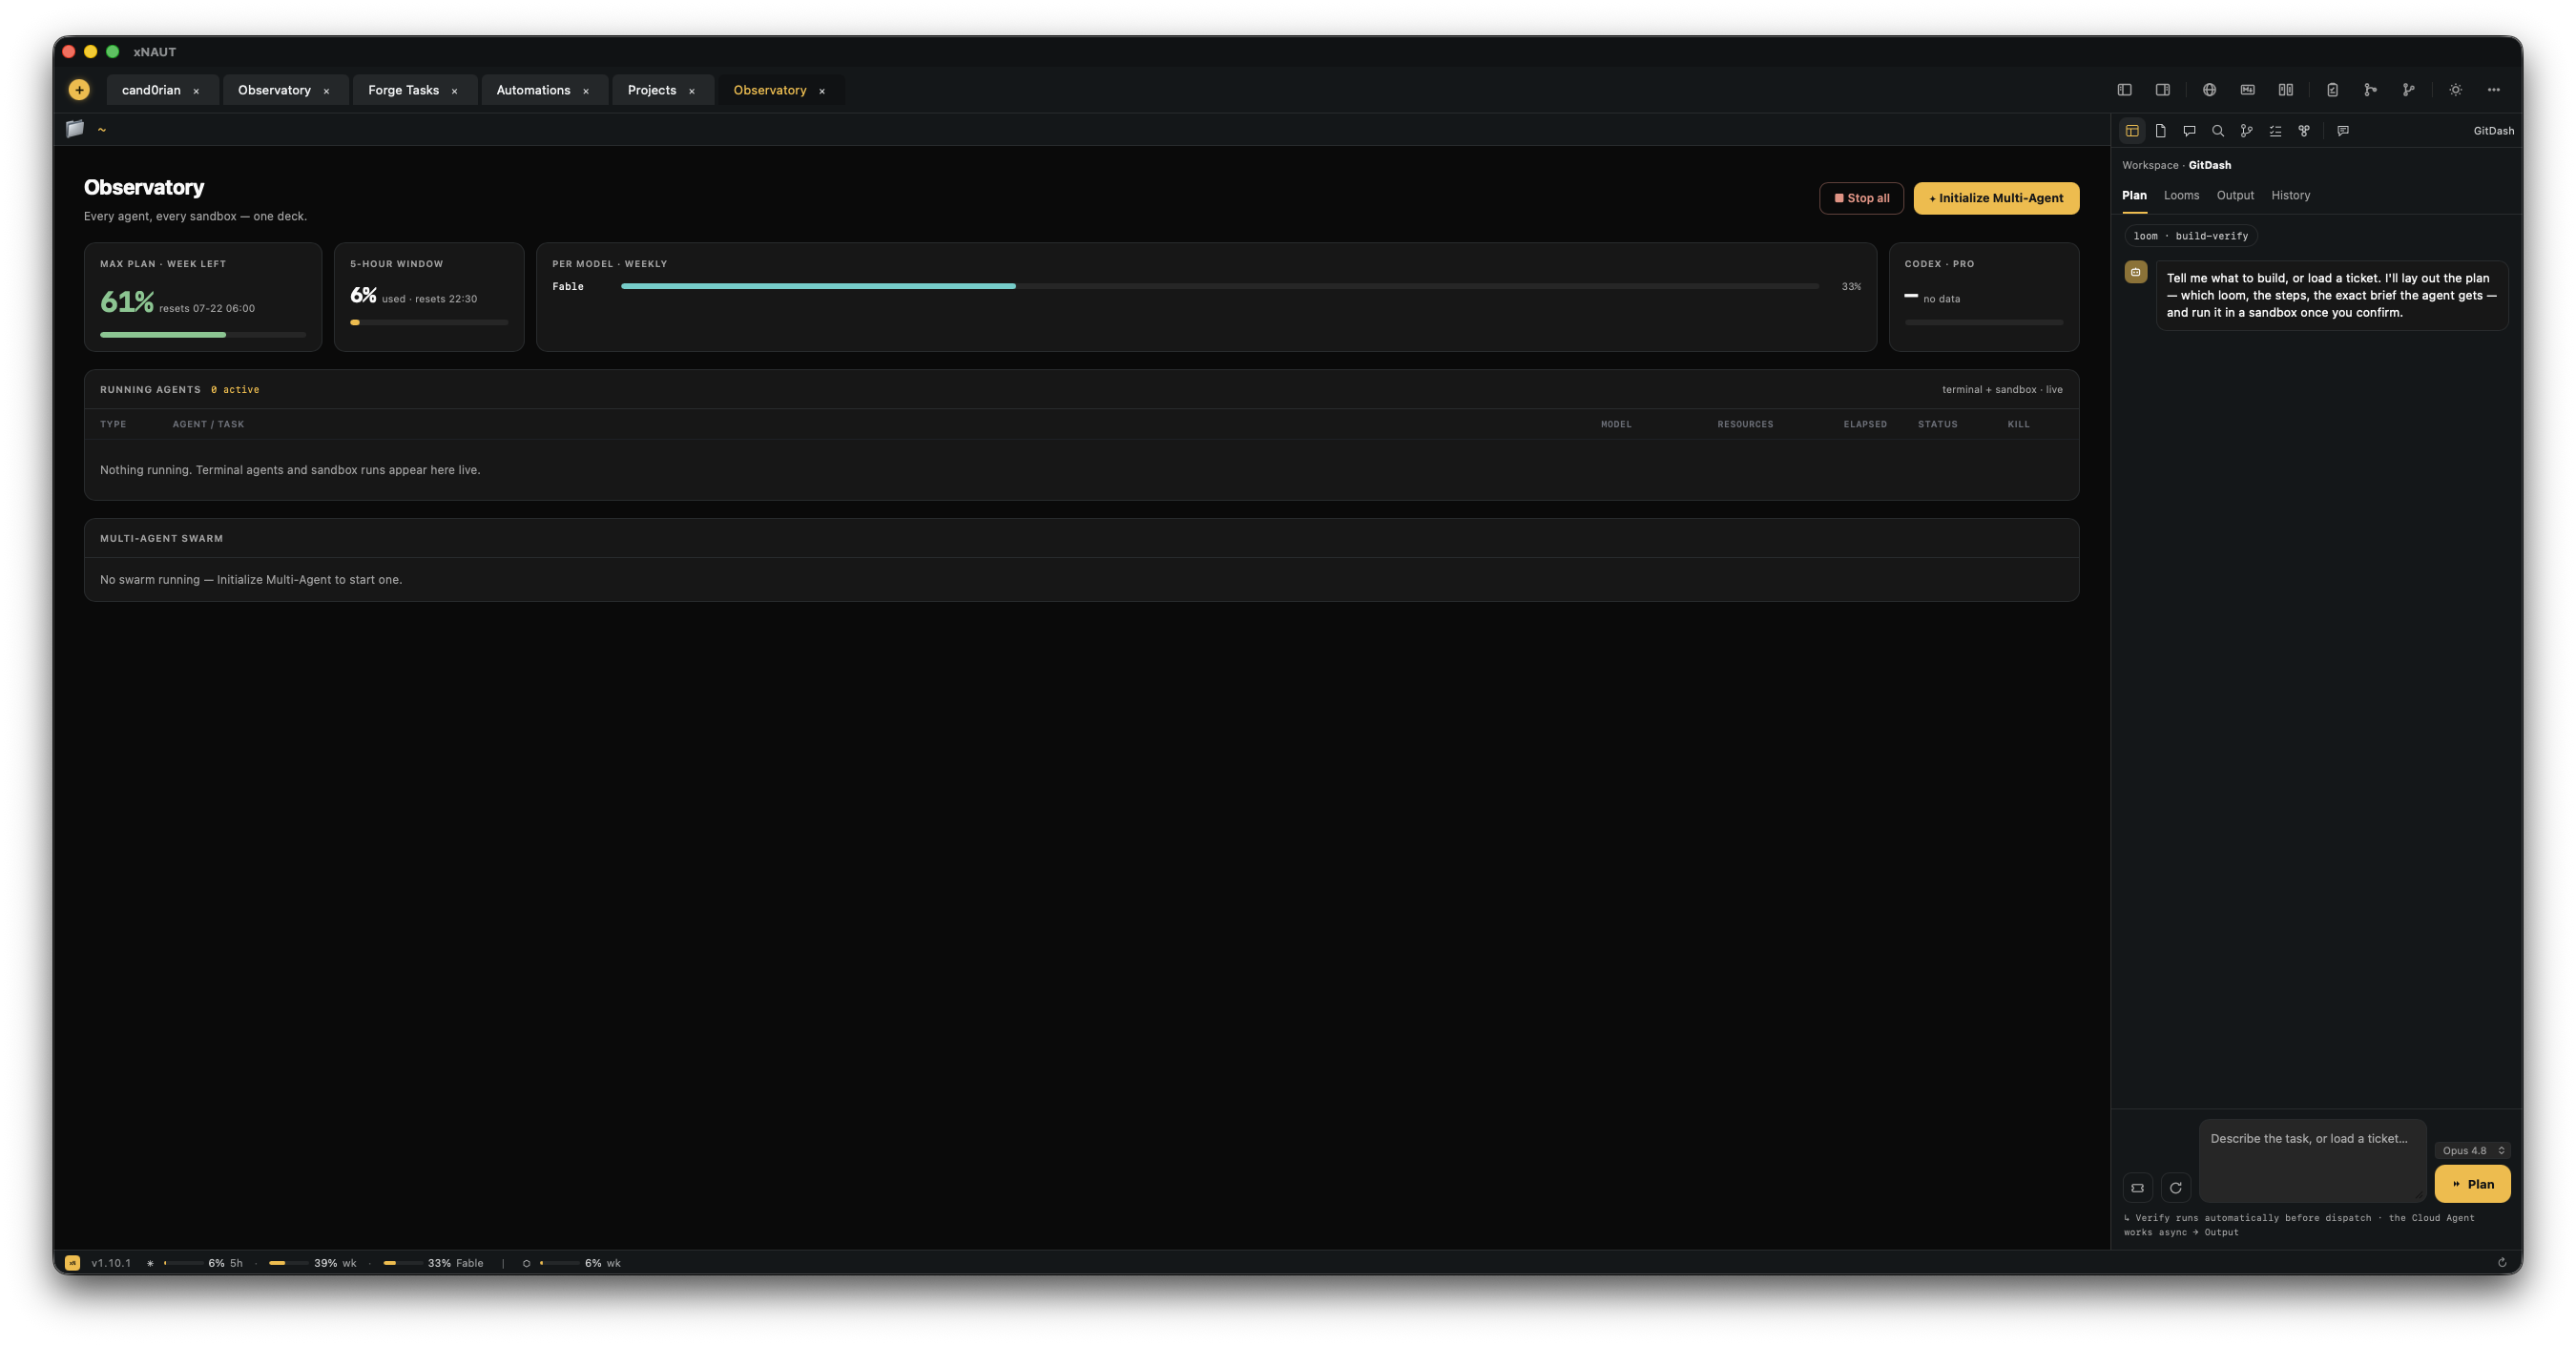Open the chat bubble panel icon

pyautogui.click(x=2189, y=131)
